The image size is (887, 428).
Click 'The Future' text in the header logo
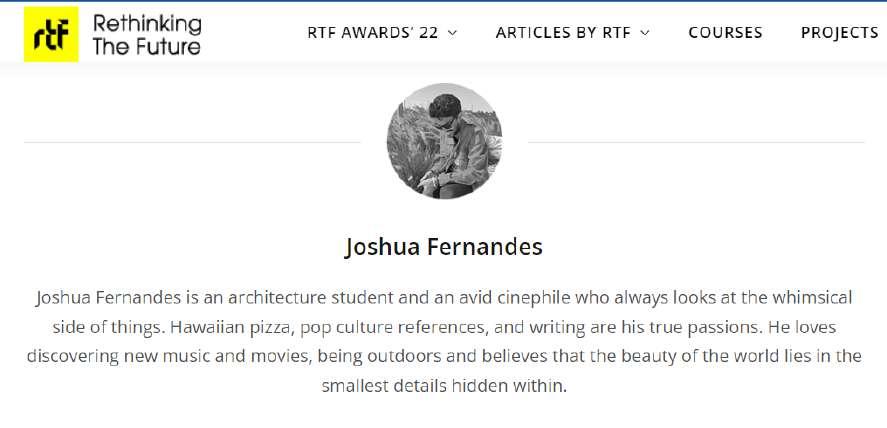point(146,46)
